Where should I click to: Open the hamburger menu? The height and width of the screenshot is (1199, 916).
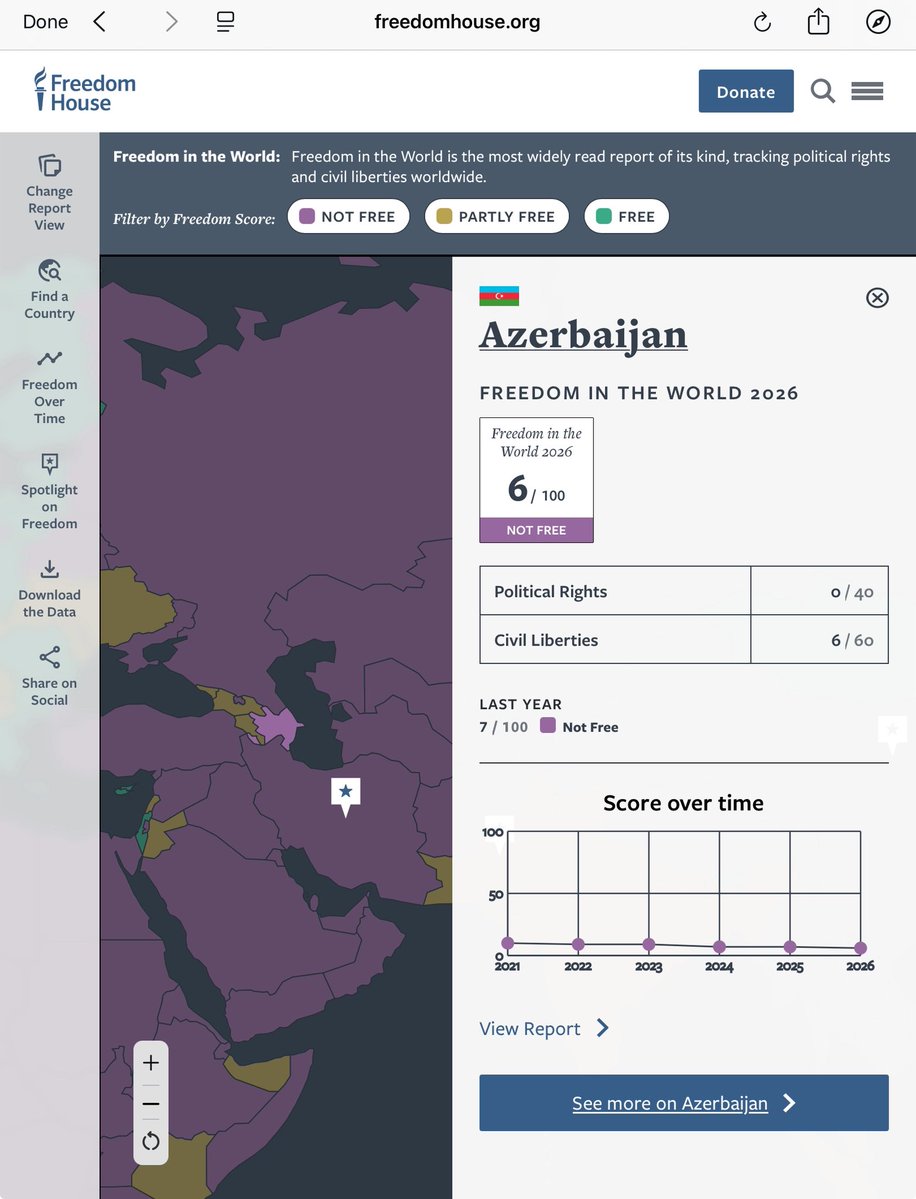click(867, 91)
